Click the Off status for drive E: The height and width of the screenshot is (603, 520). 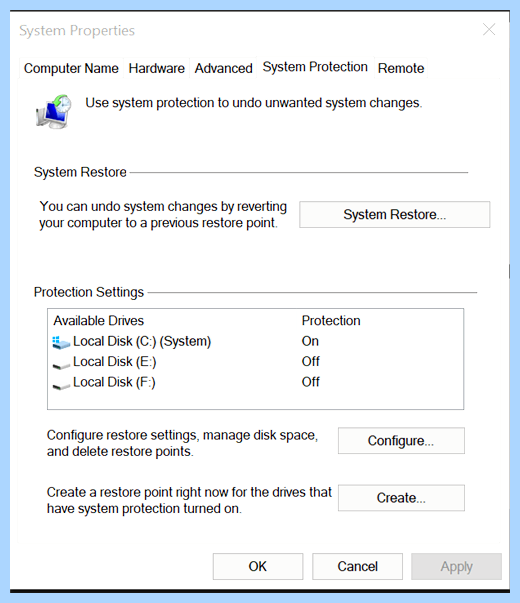coord(311,361)
